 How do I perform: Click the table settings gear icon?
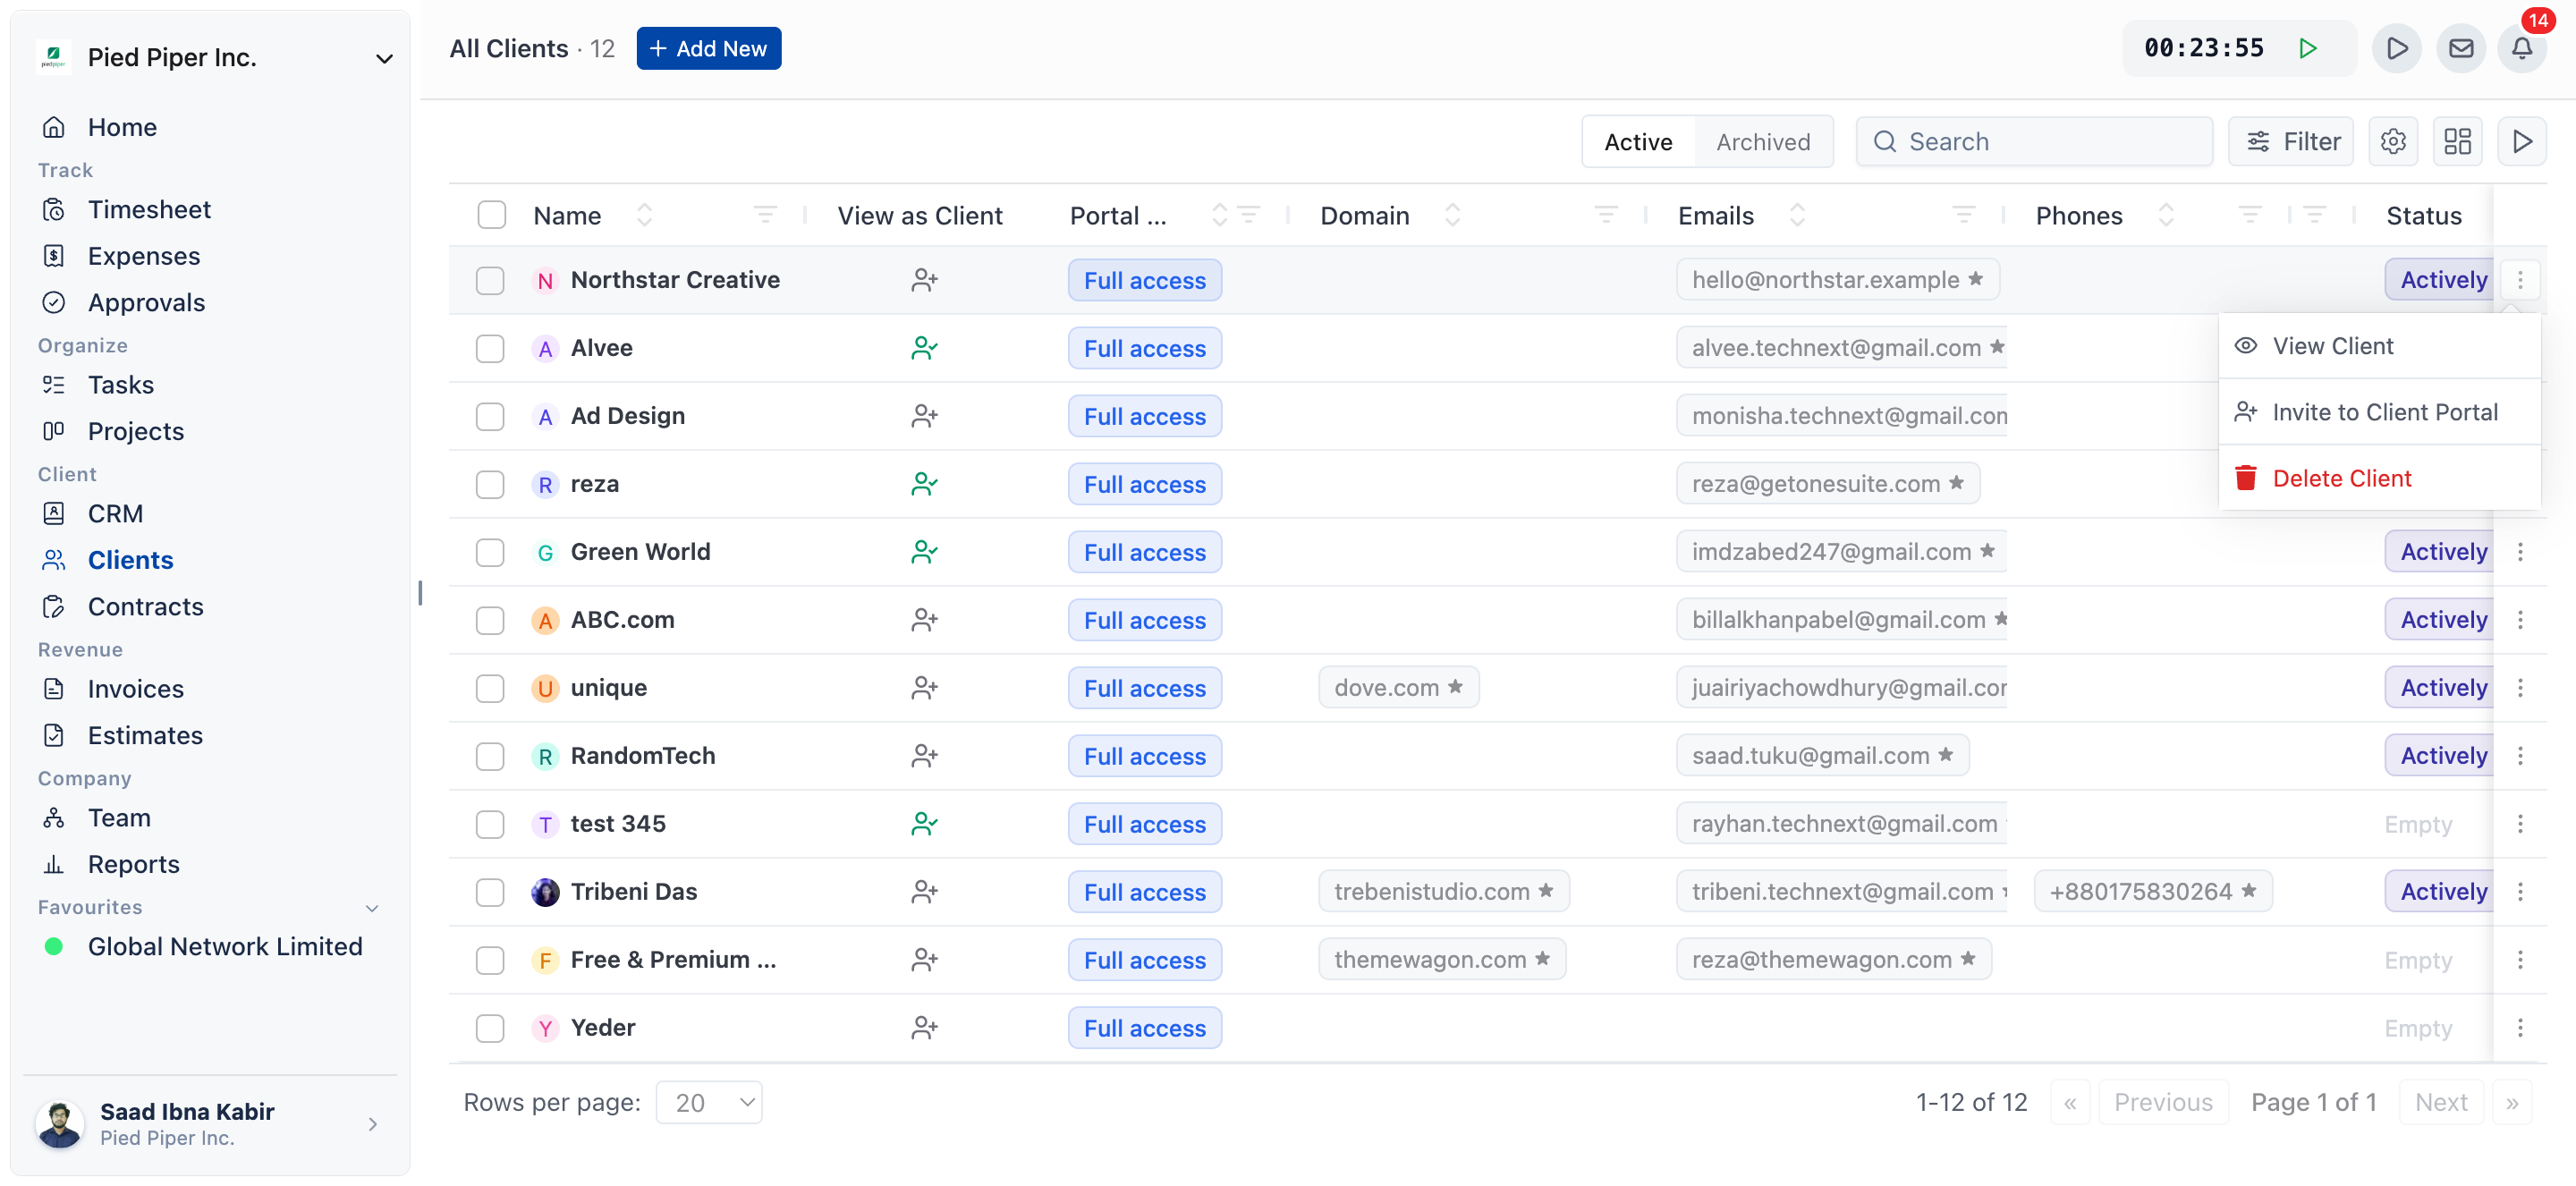2392,142
